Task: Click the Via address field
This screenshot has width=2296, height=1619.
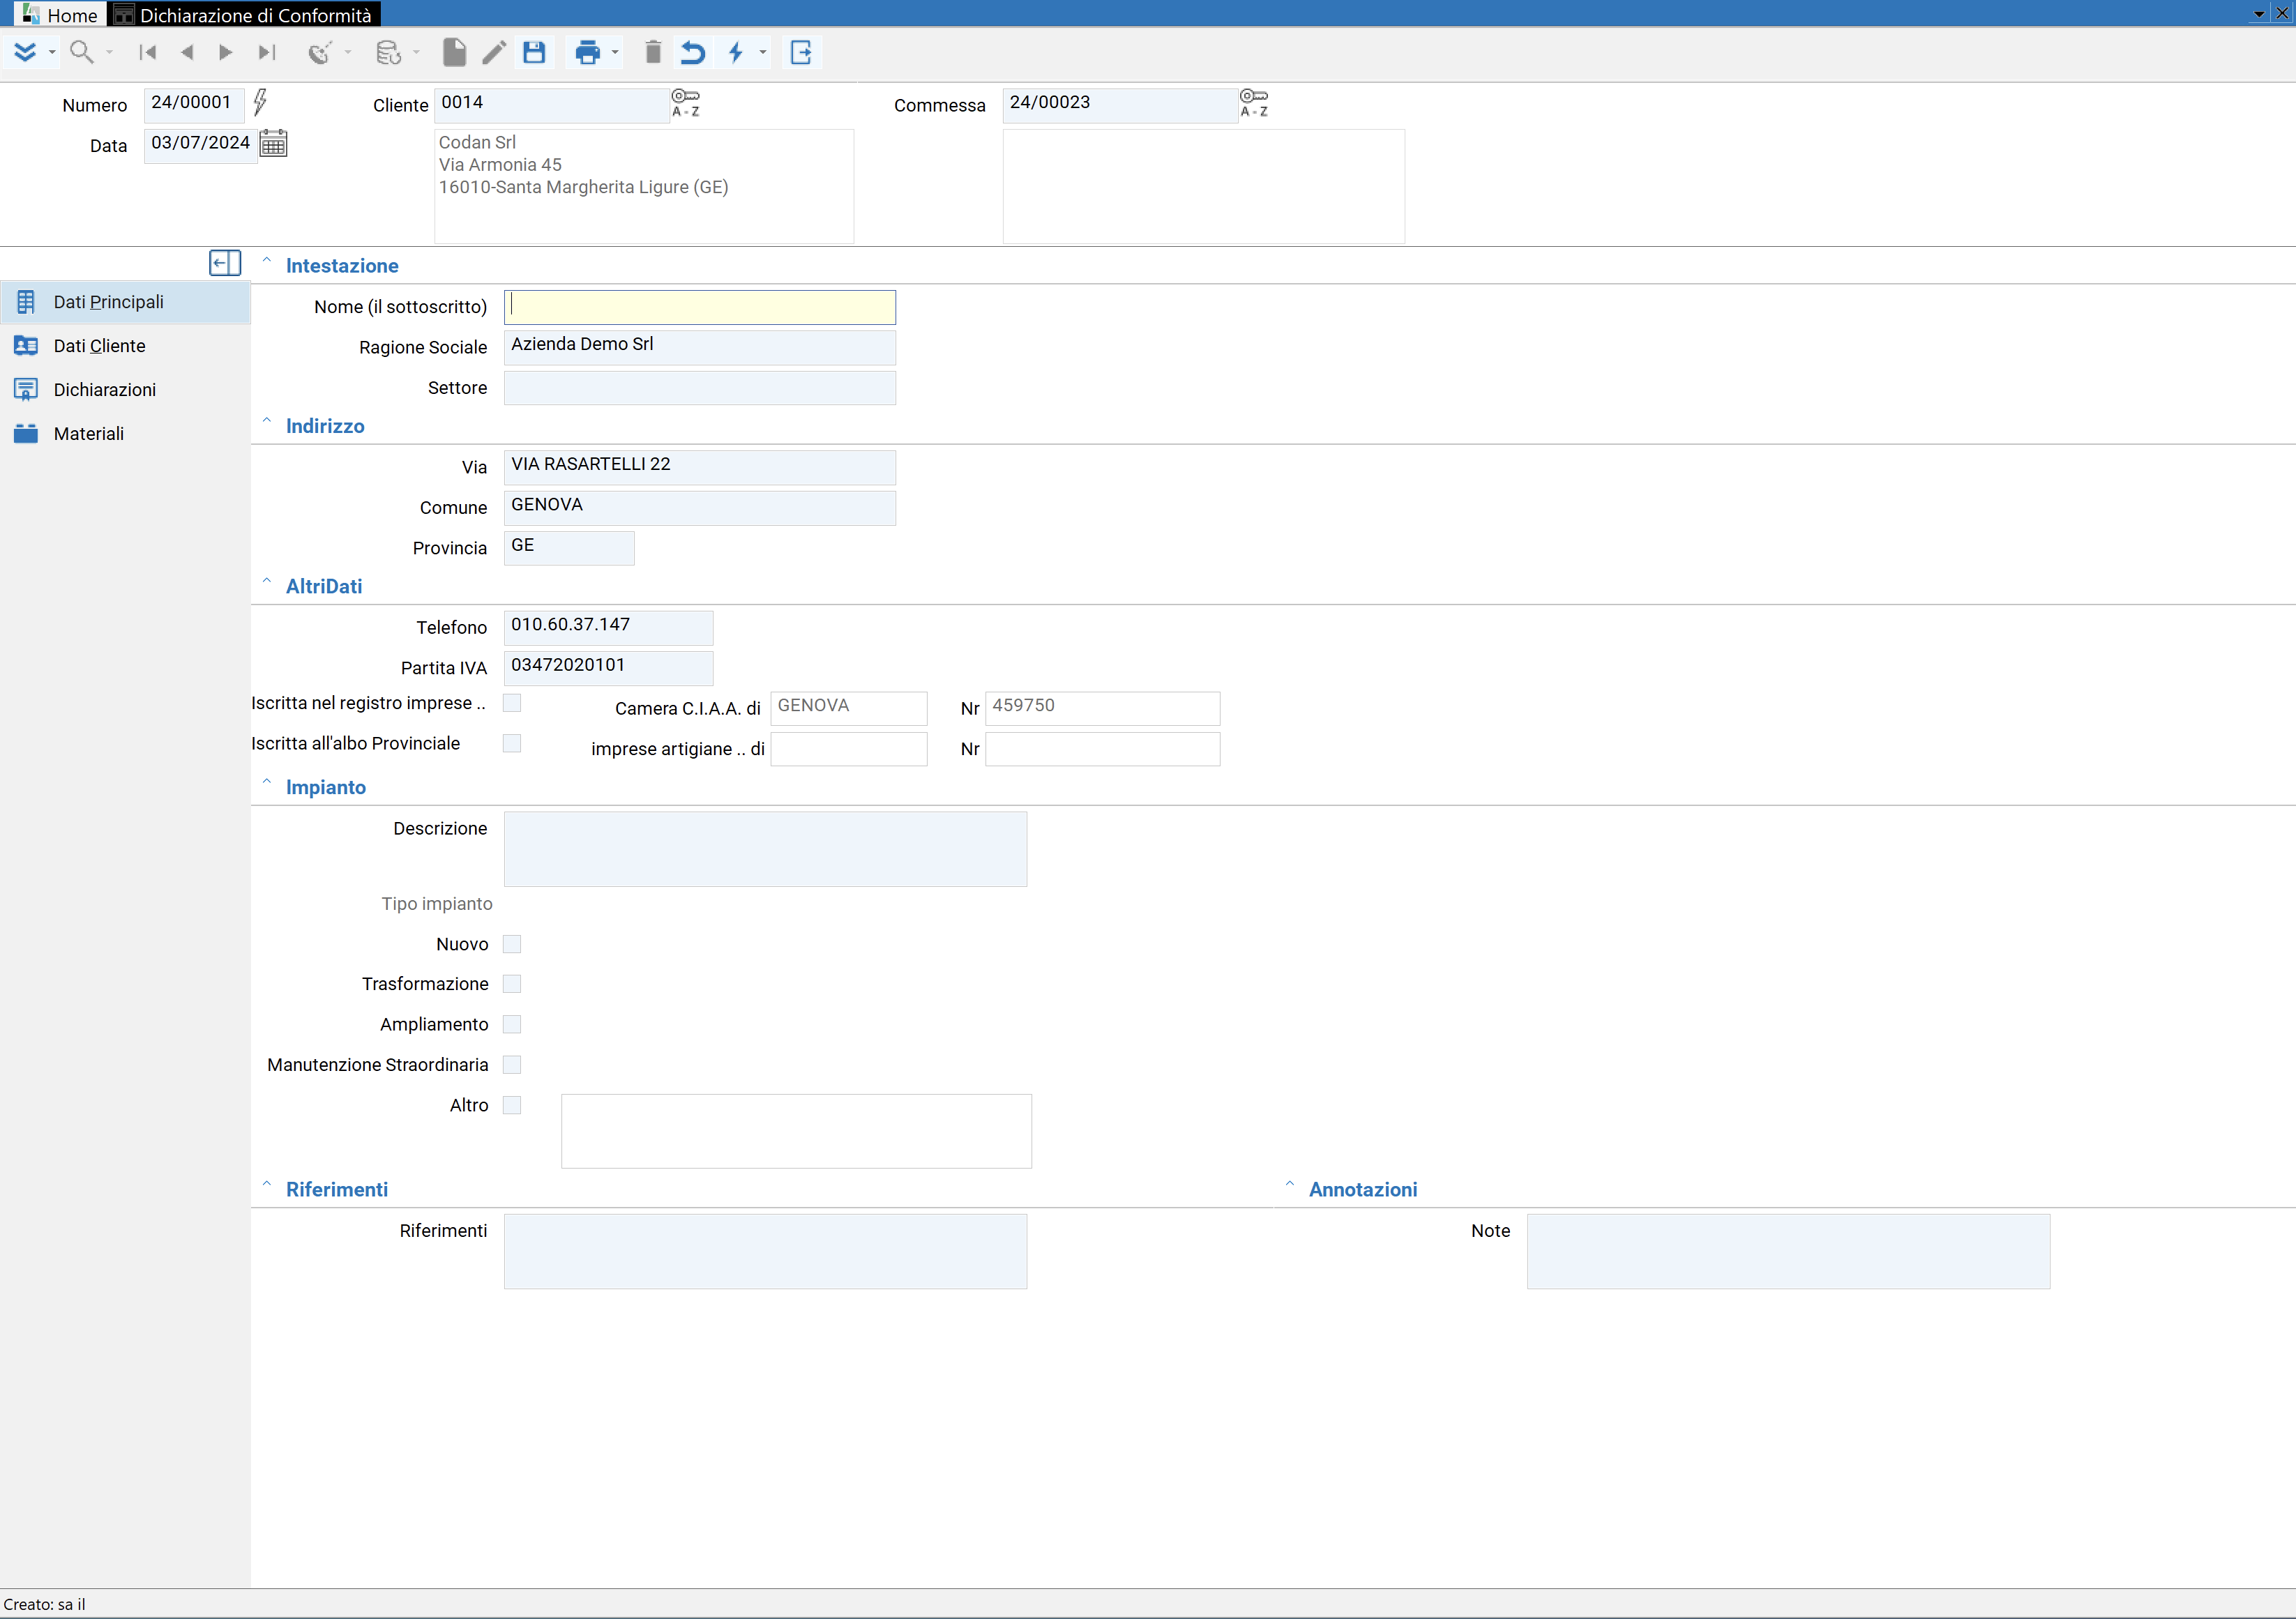Action: [700, 467]
